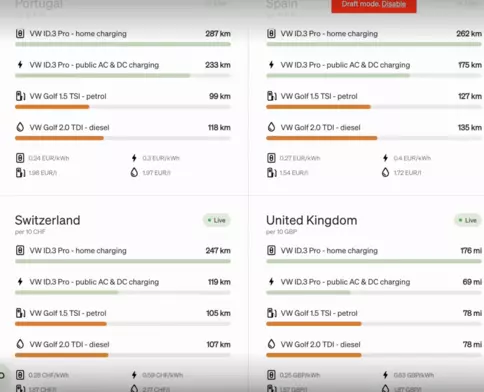Click fuel pump icon in Switzerland's Golf petrol row
The height and width of the screenshot is (392, 484).
point(20,313)
